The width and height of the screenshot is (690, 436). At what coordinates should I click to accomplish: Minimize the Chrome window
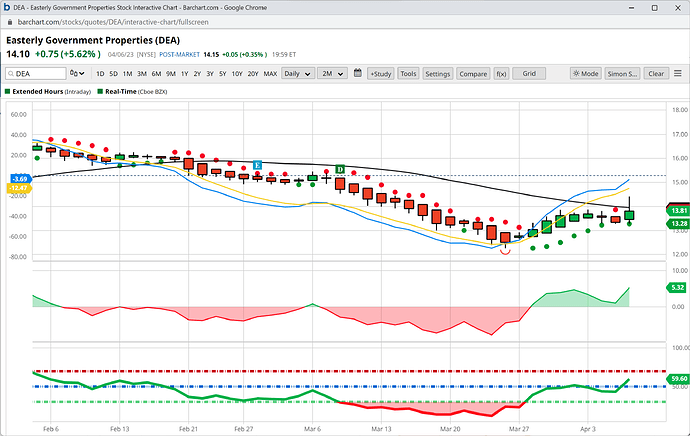(x=632, y=7)
